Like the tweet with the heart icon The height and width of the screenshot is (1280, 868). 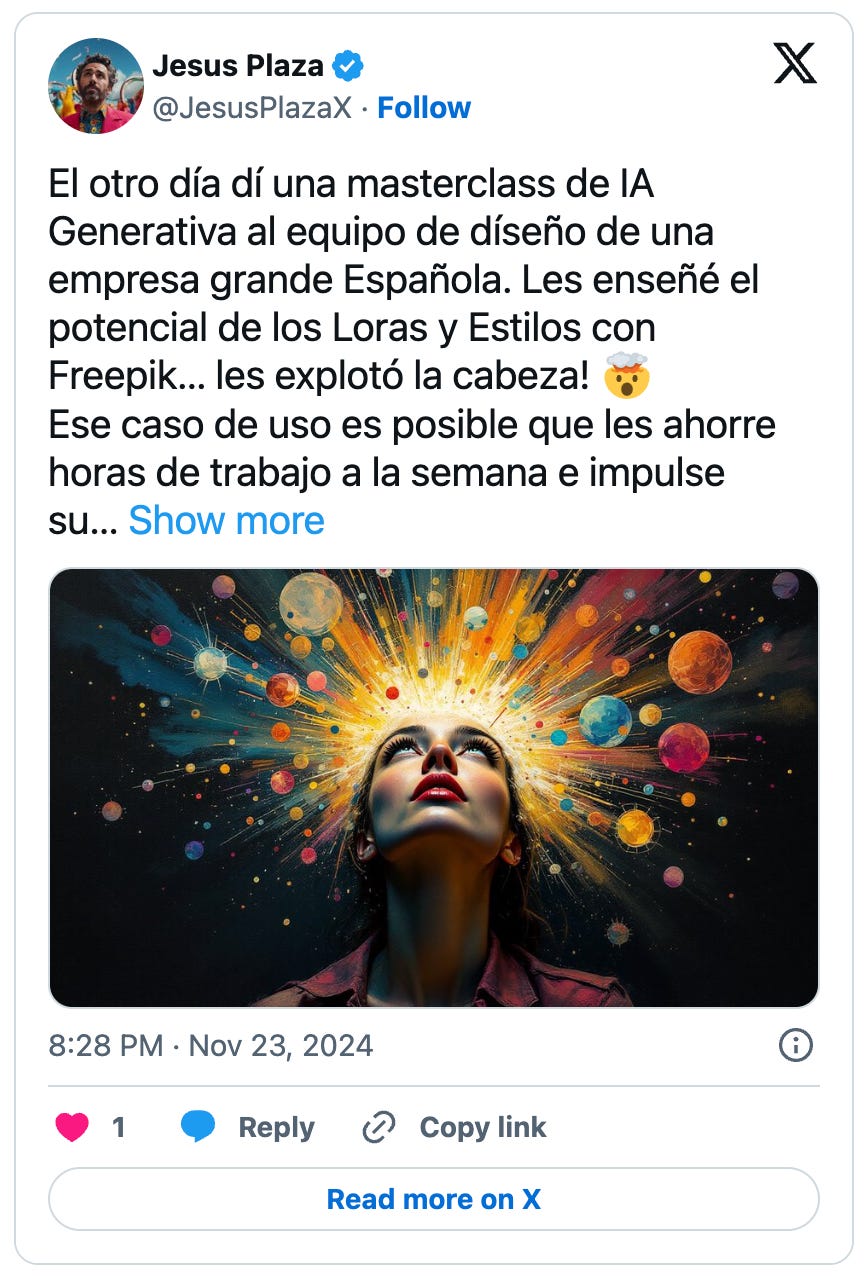click(x=71, y=1128)
